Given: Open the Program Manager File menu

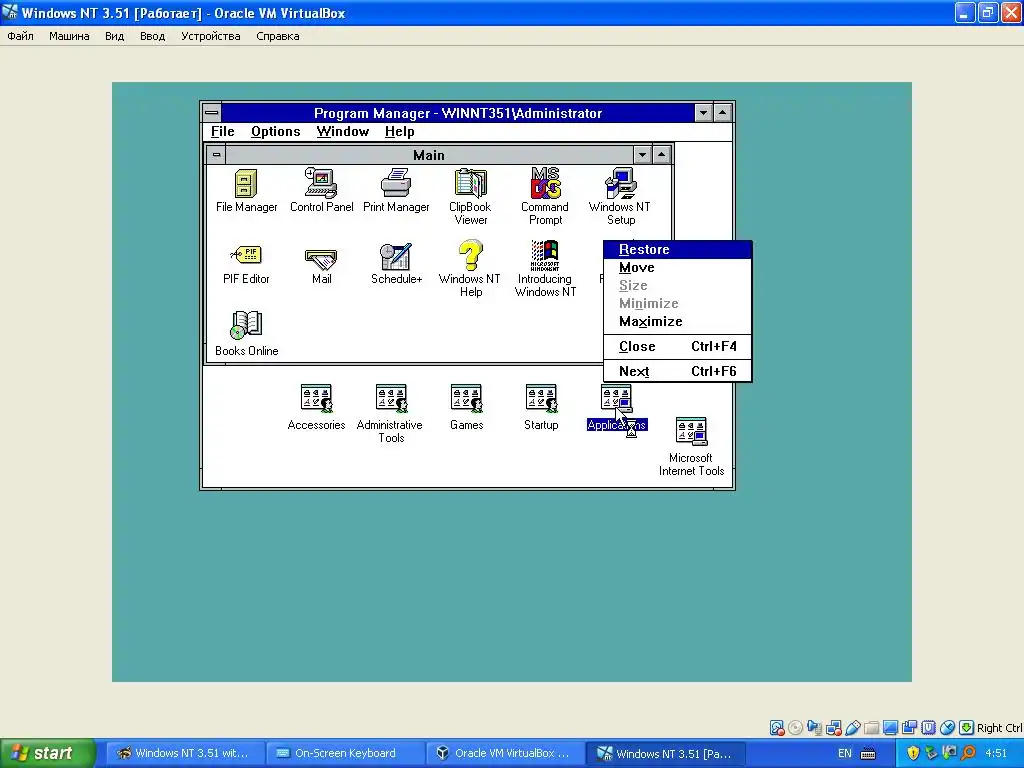Looking at the screenshot, I should pos(222,132).
